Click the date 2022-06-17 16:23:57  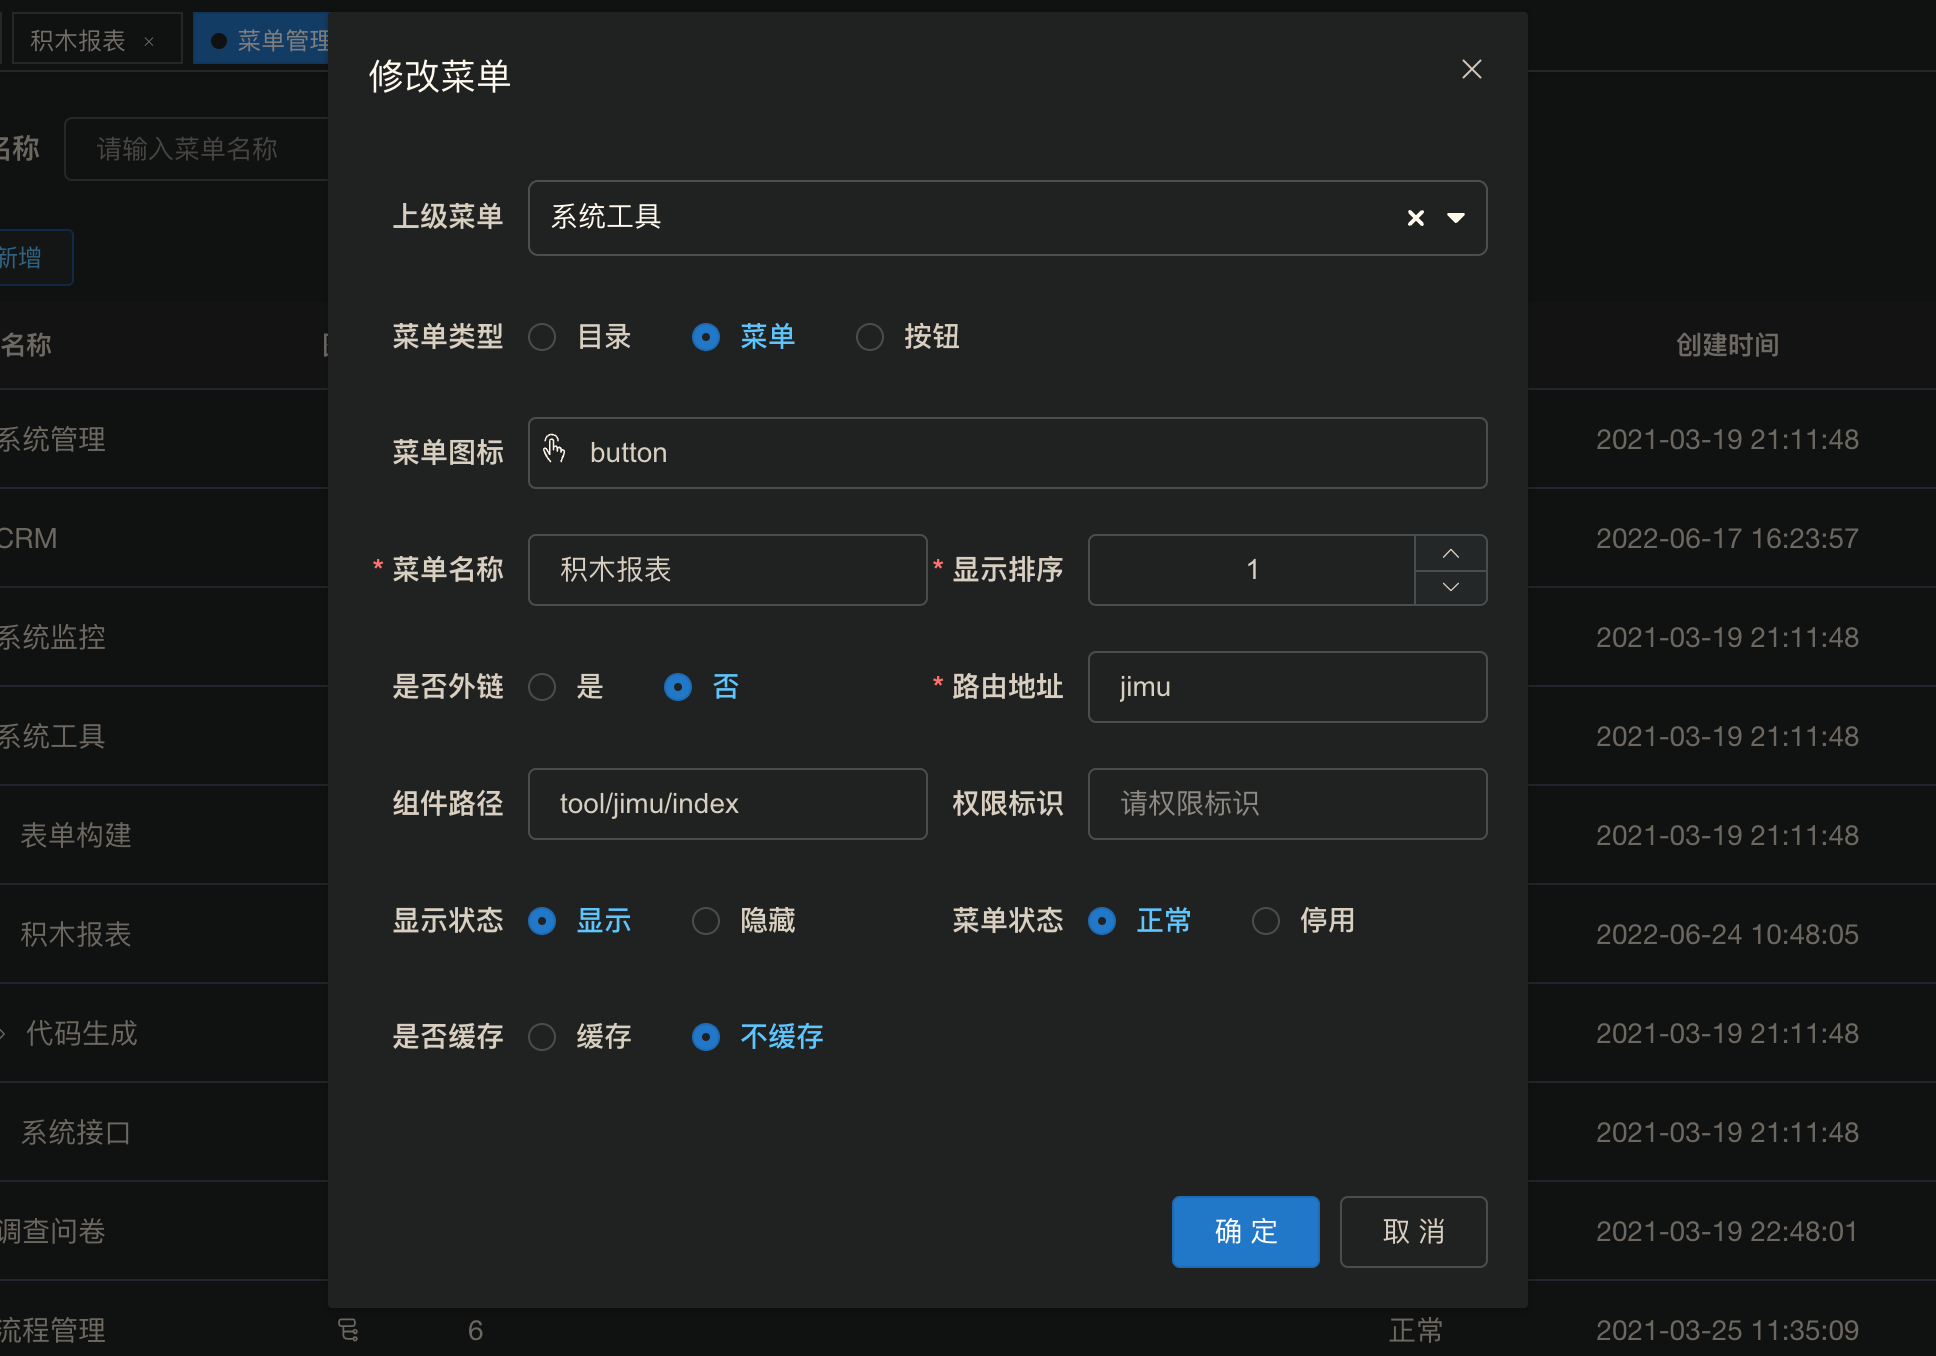[x=1727, y=538]
